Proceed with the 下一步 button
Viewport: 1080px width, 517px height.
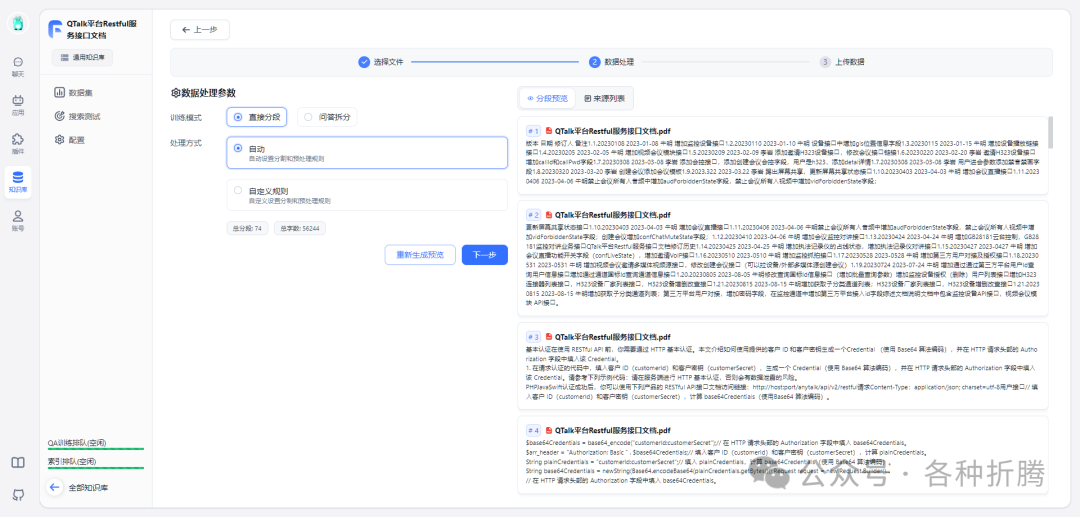(x=484, y=255)
